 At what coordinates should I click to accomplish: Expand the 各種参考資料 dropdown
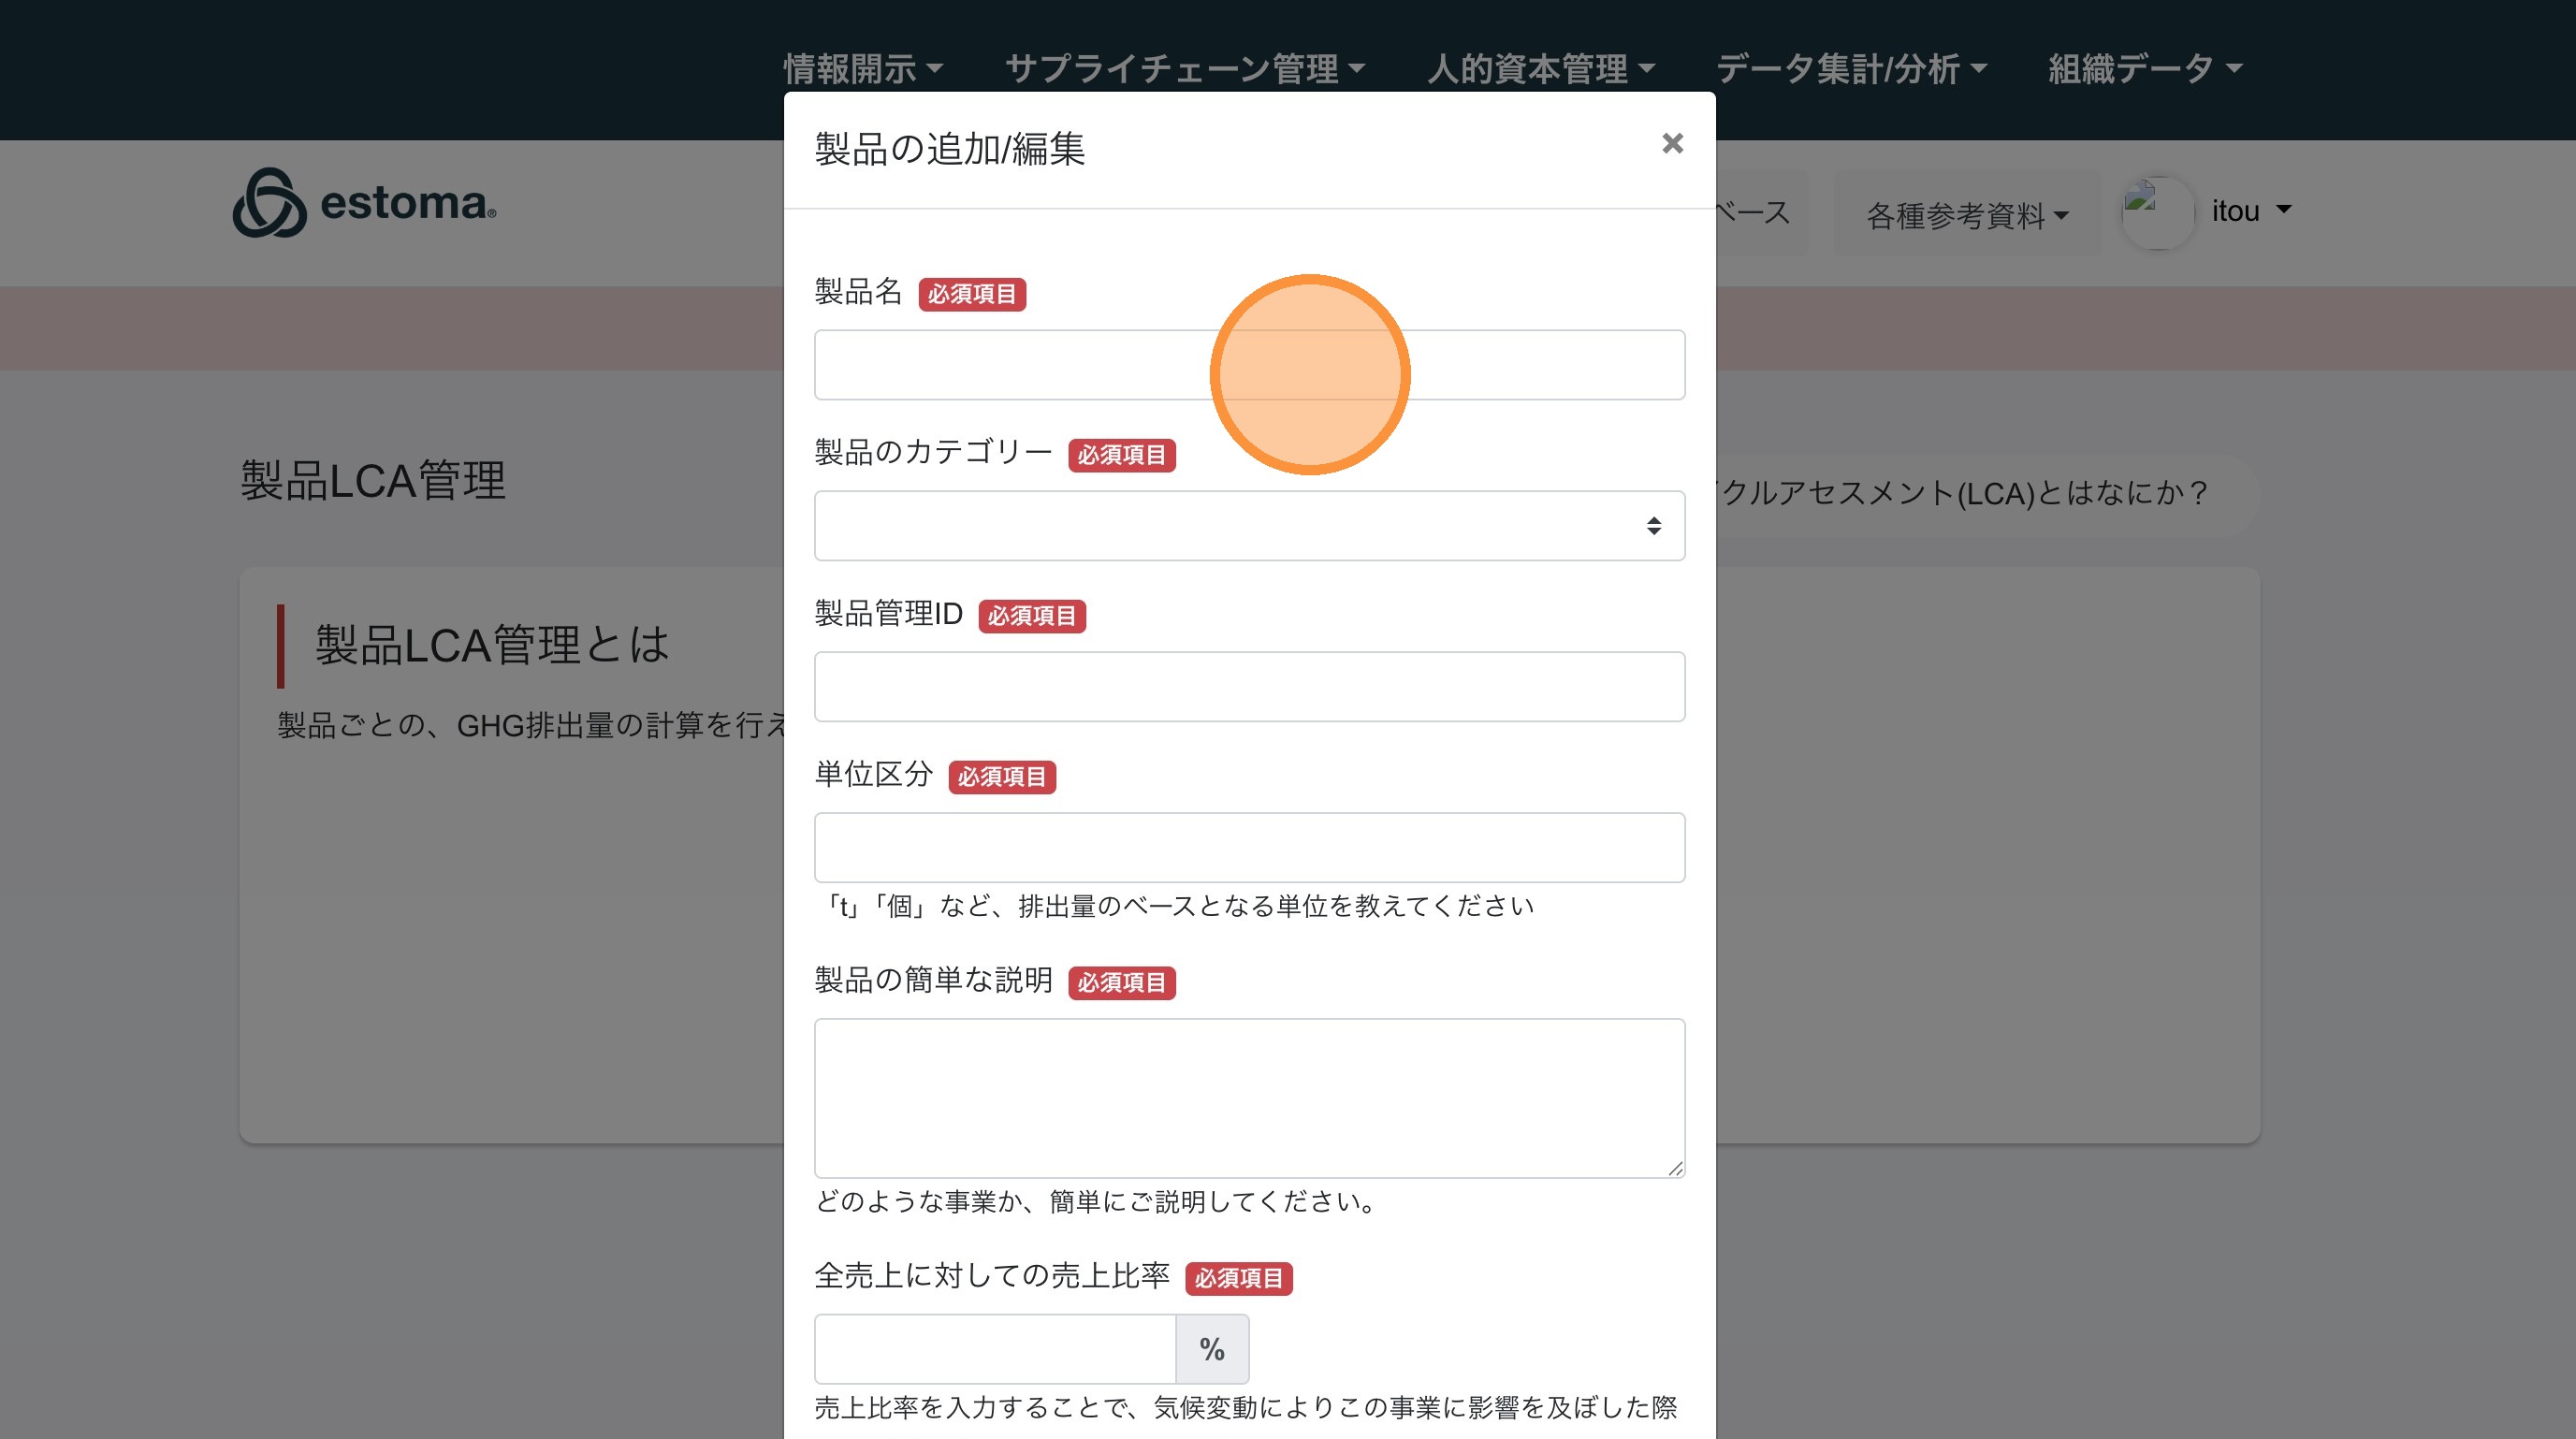(1966, 215)
